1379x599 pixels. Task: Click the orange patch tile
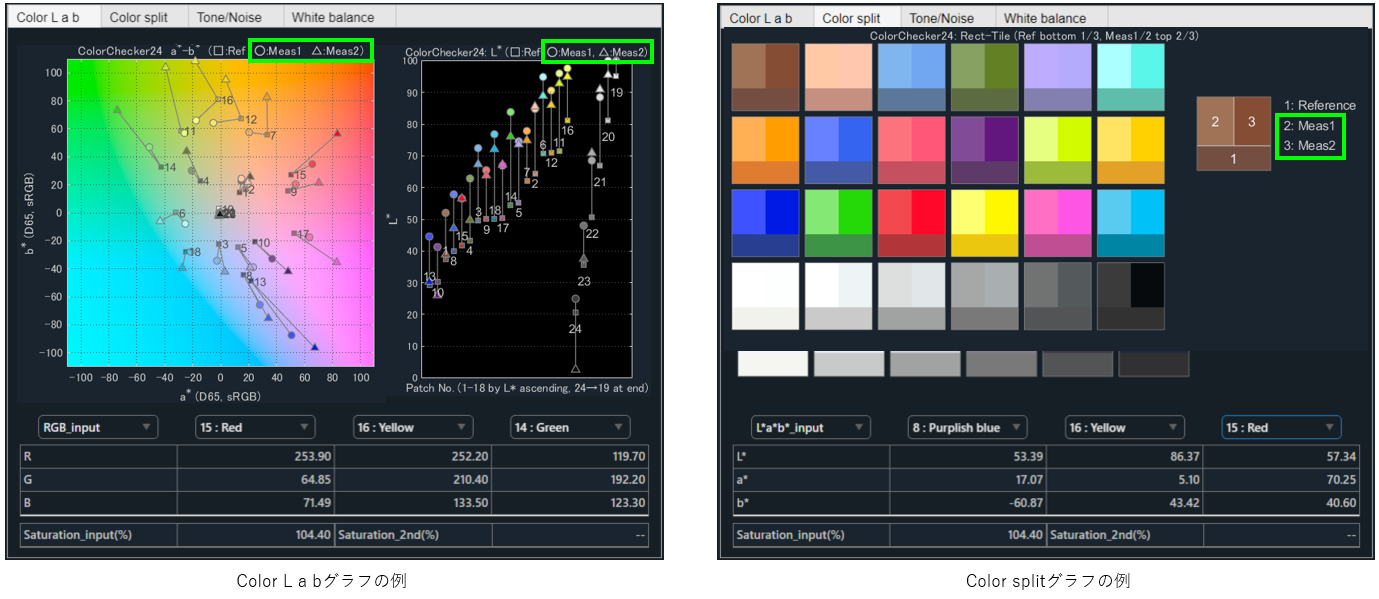point(766,150)
